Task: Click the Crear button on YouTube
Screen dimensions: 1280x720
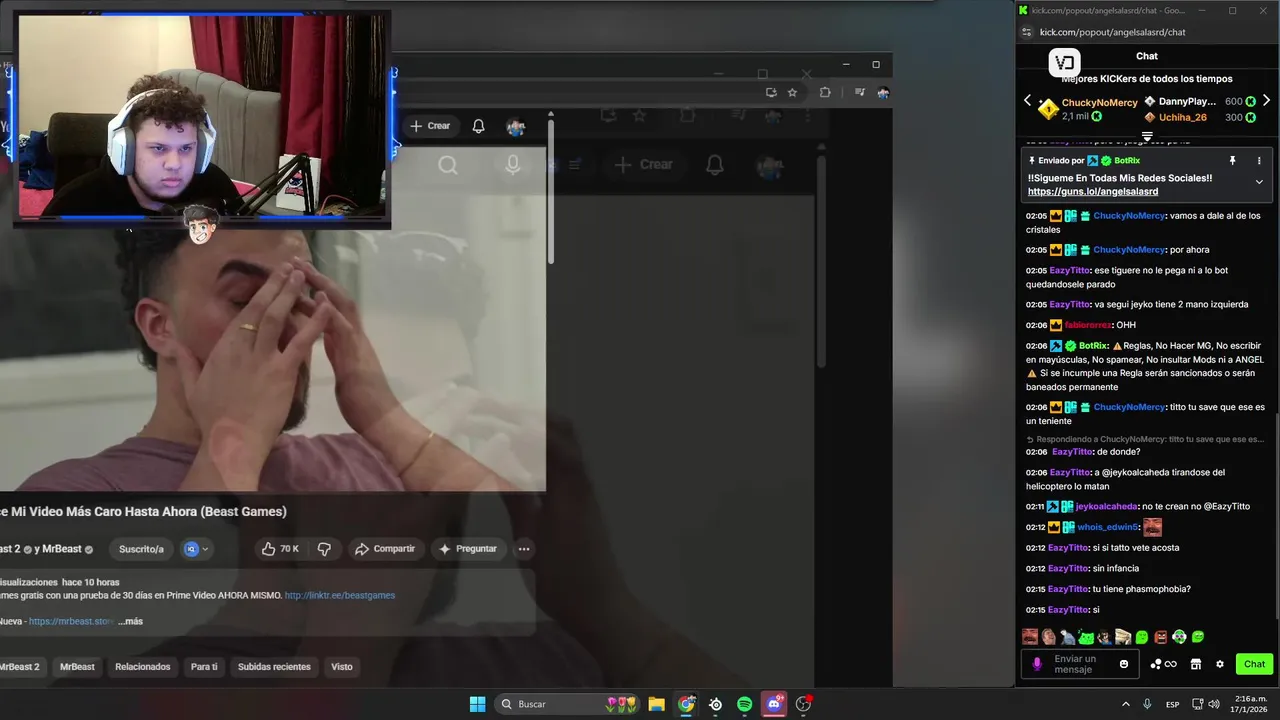Action: pyautogui.click(x=430, y=126)
